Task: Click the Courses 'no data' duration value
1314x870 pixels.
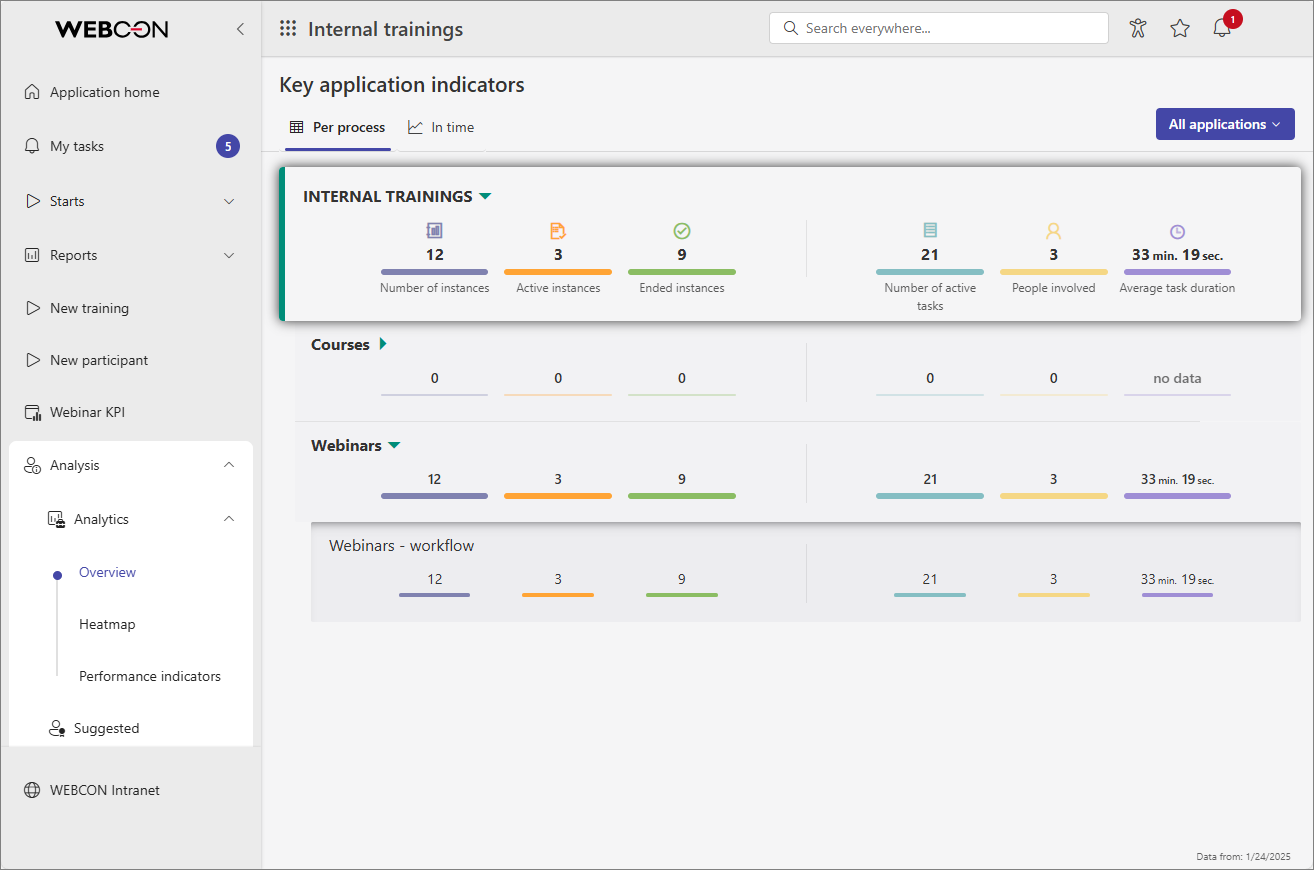Action: 1177,379
